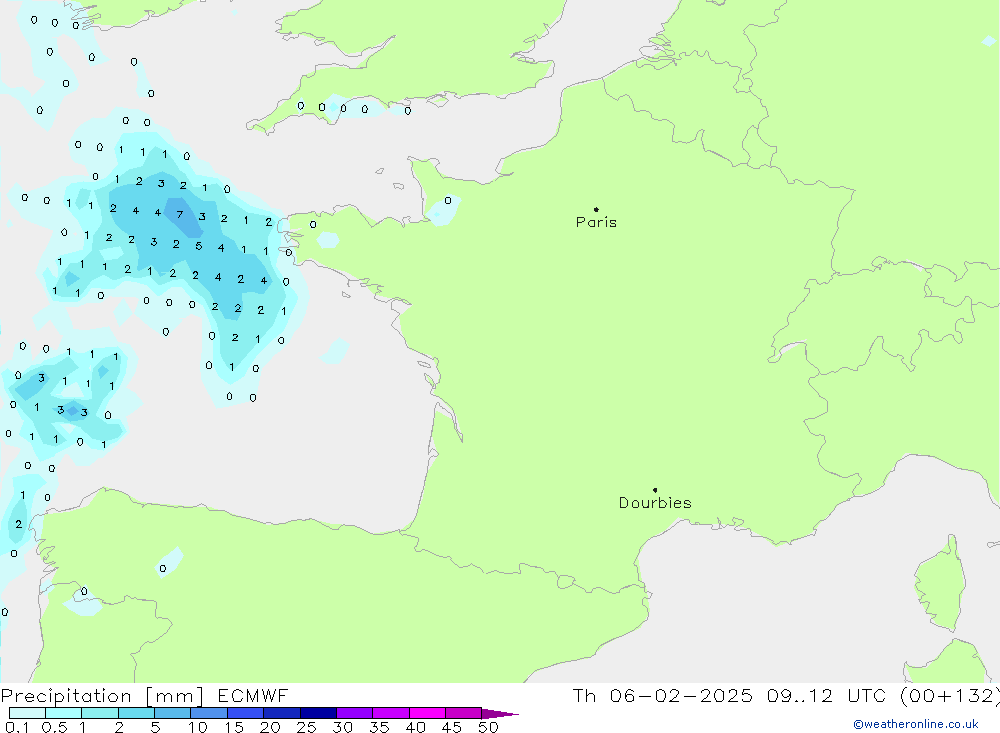The width and height of the screenshot is (1000, 733).
Task: Click the precipitation value 7 on the map
Action: (180, 214)
